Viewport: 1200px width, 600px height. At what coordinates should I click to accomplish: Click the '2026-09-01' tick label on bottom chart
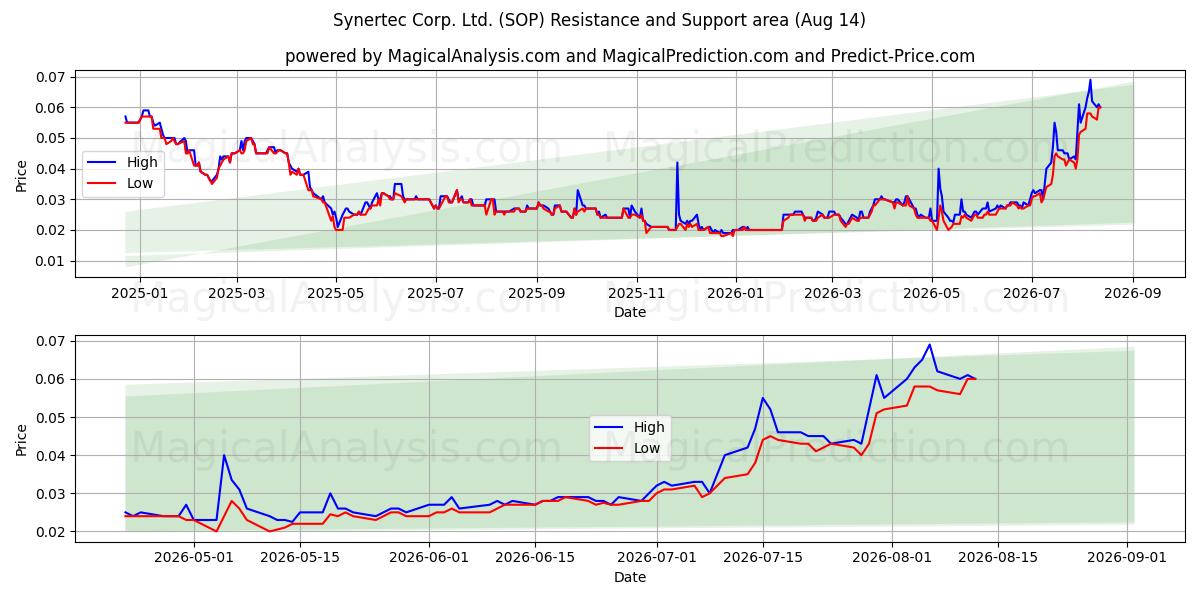1128,558
